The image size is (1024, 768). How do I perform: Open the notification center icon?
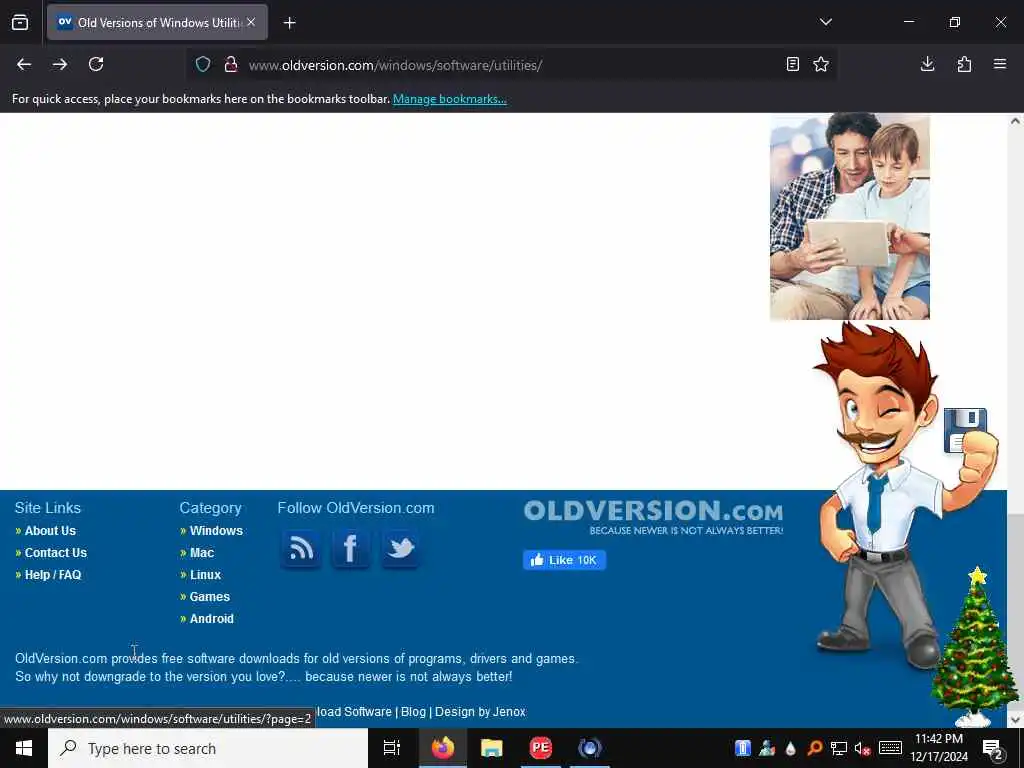(x=993, y=748)
